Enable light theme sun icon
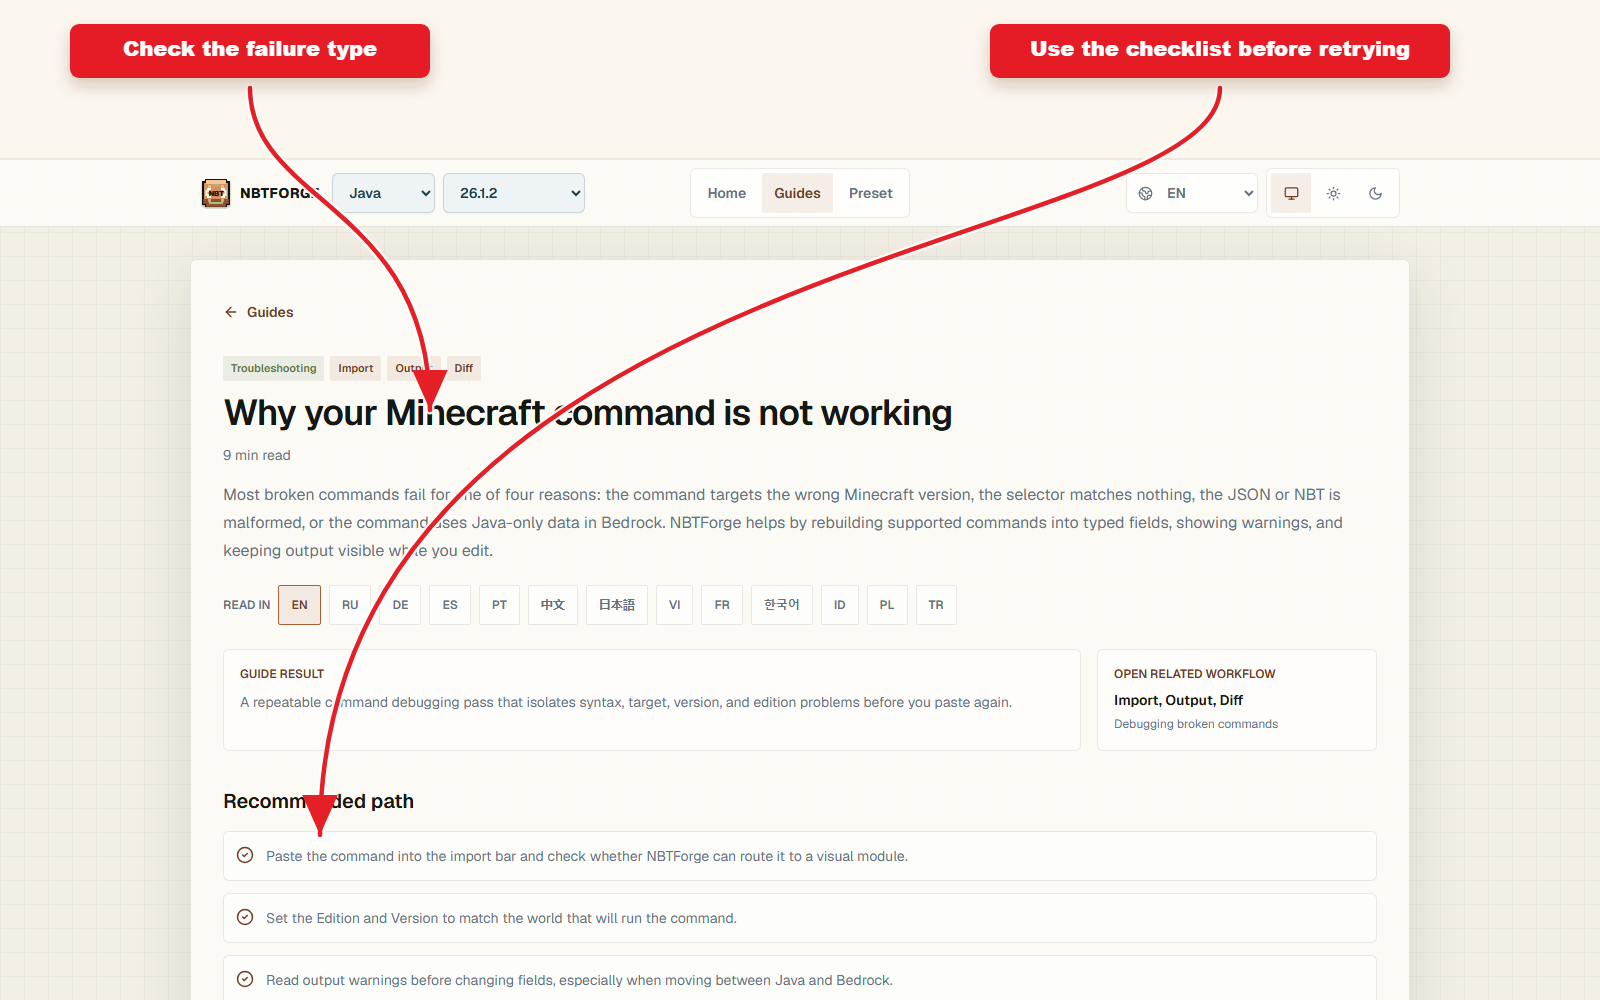This screenshot has width=1600, height=1000. 1333,193
